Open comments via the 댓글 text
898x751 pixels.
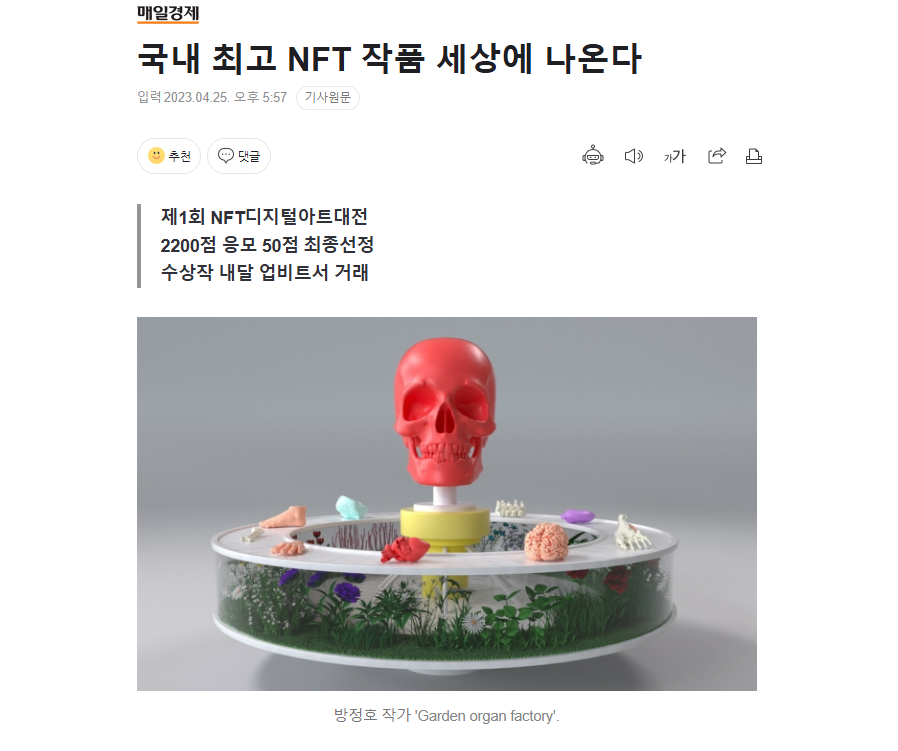point(249,156)
